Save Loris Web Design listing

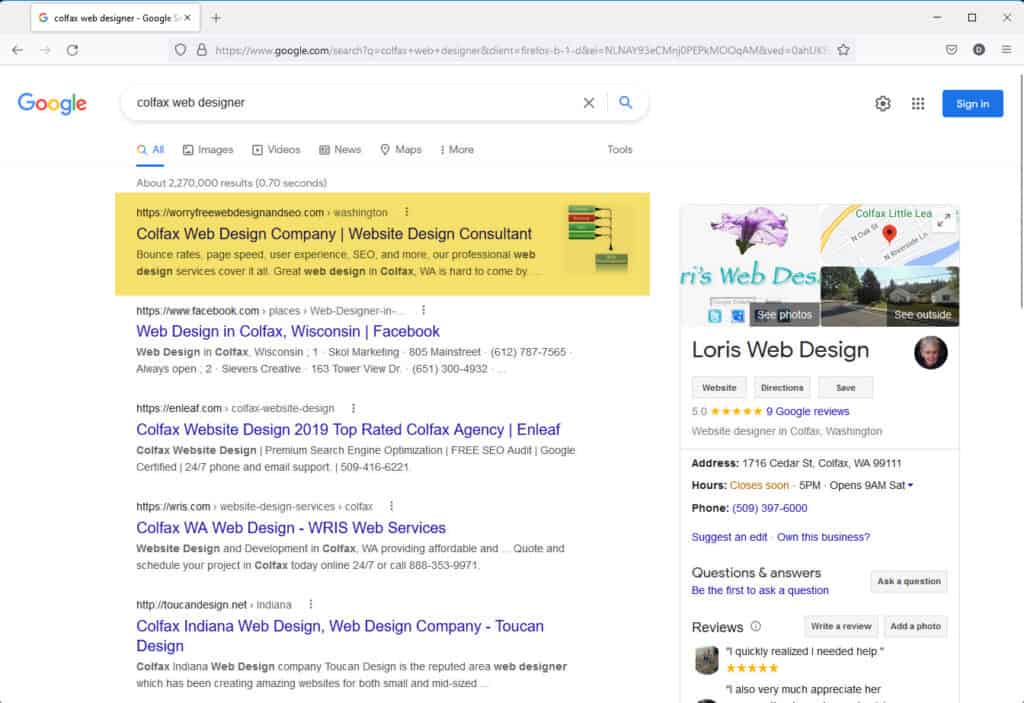(845, 387)
